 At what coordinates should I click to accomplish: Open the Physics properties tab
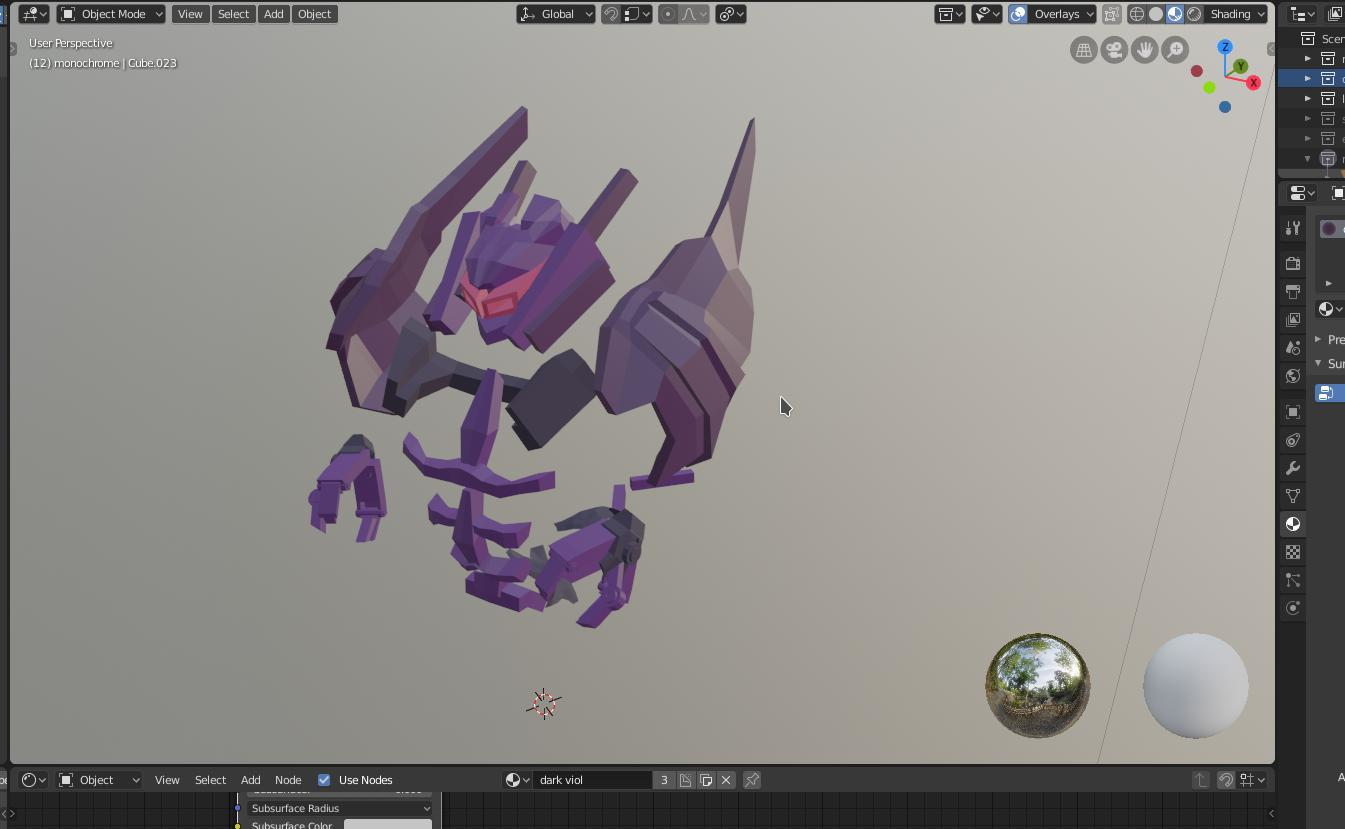point(1293,608)
